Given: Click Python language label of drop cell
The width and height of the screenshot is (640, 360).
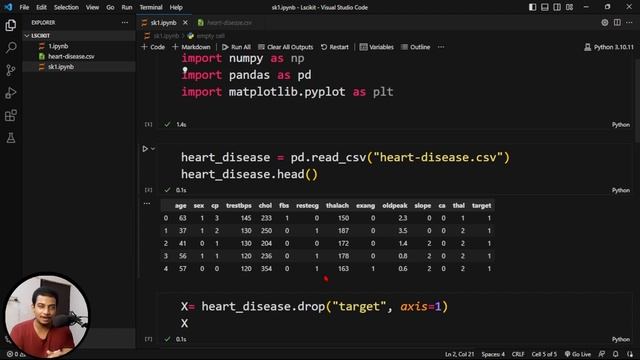Looking at the screenshot, I should coord(621,339).
